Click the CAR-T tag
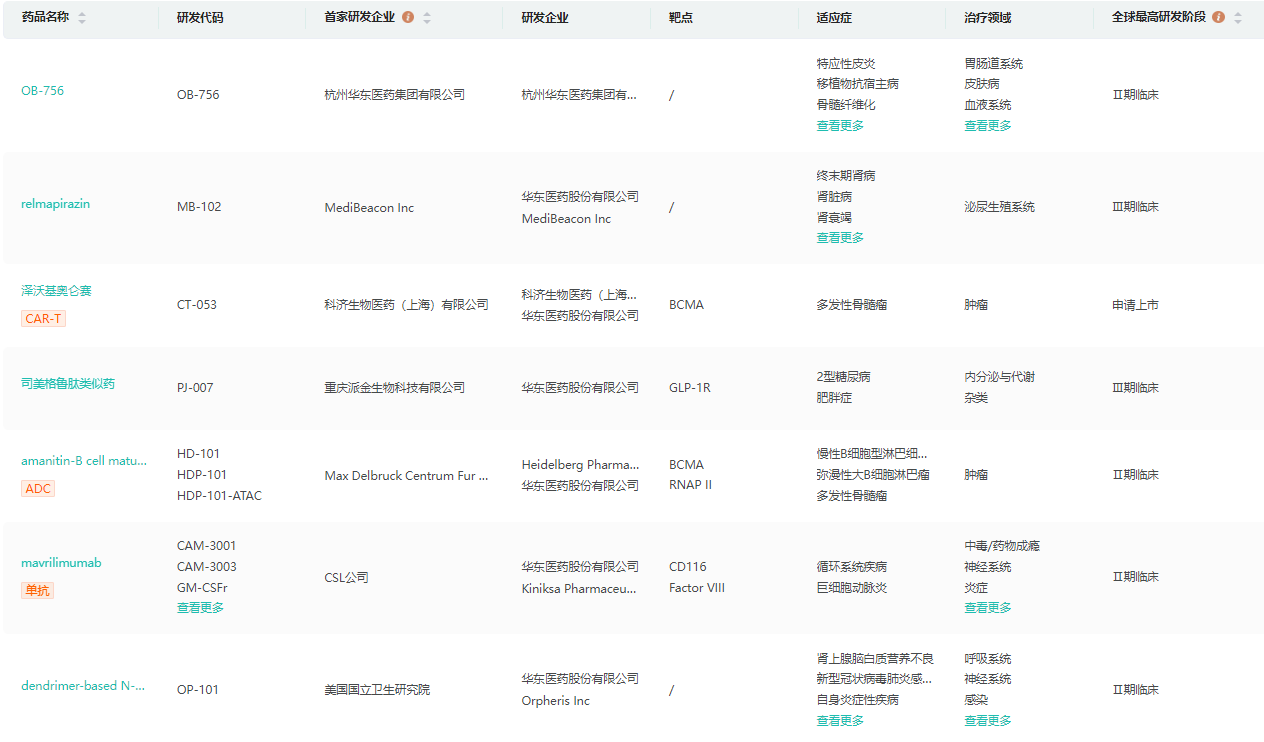The width and height of the screenshot is (1264, 742). coord(43,319)
